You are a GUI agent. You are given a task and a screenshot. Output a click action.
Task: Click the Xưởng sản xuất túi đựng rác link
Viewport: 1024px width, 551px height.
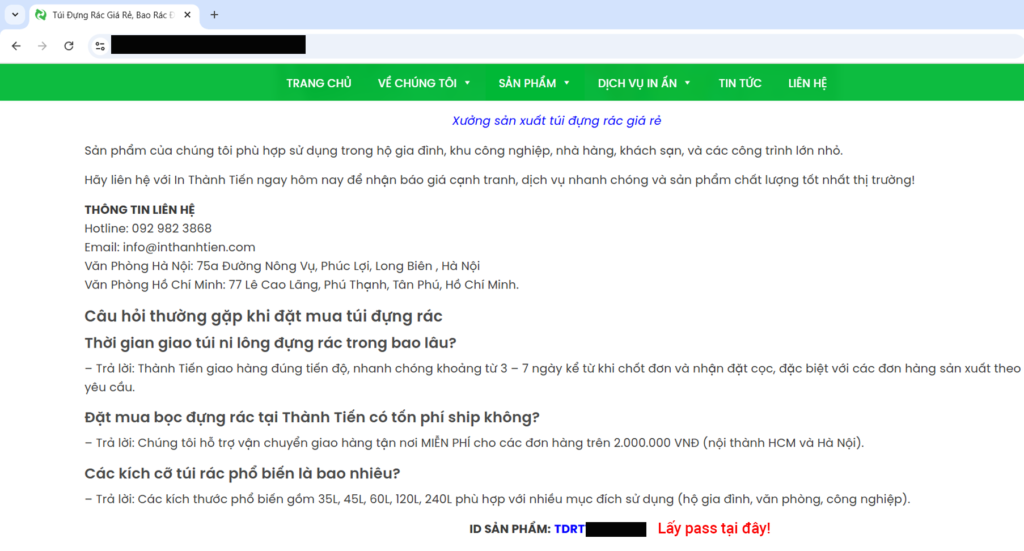tap(555, 121)
